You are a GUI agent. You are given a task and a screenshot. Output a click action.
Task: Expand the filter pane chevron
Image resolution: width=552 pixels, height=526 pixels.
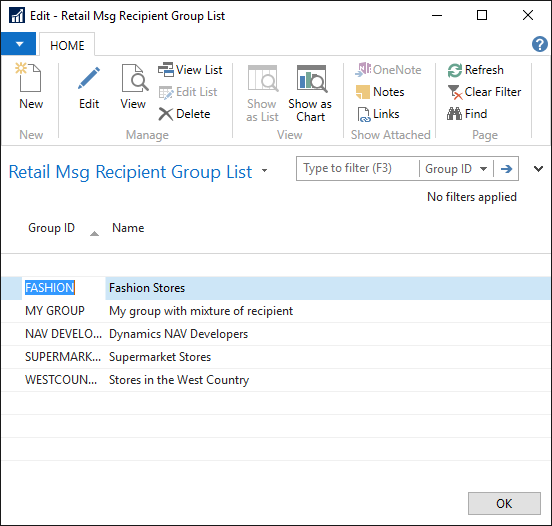[x=538, y=169]
